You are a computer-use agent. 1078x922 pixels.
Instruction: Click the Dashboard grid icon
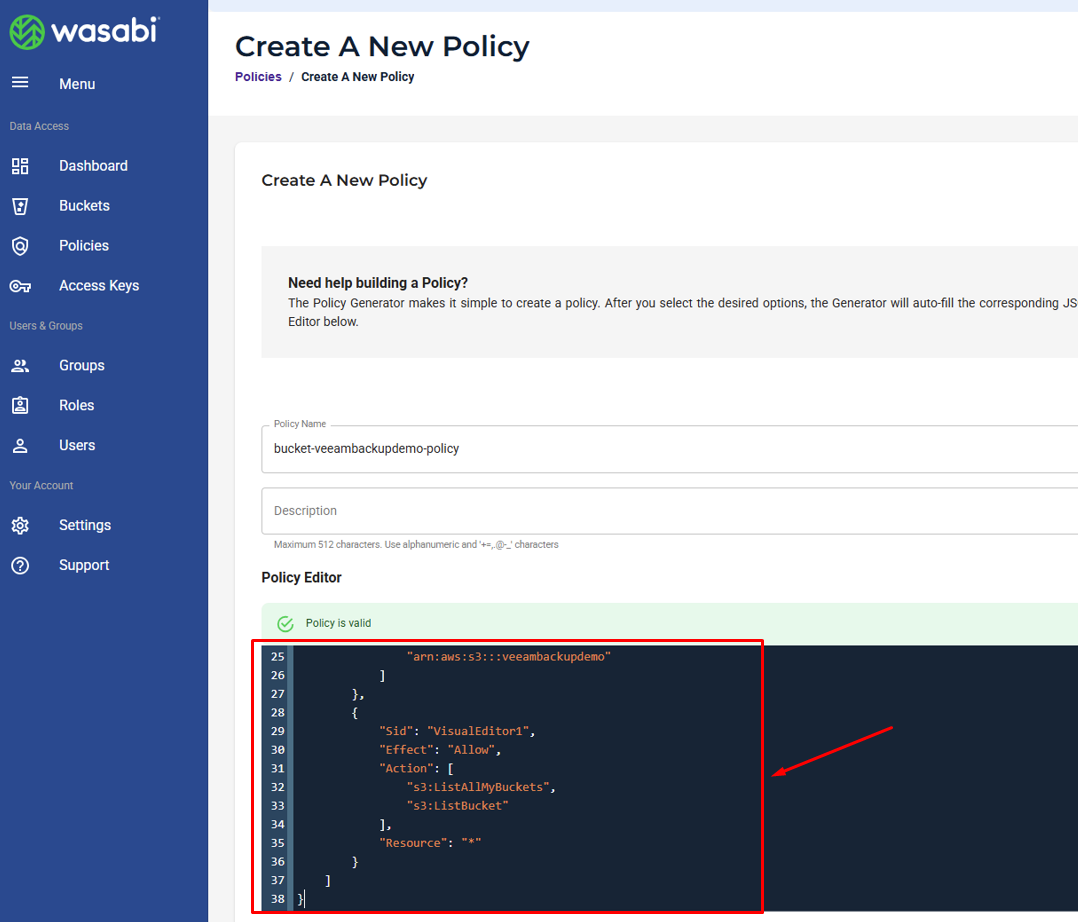(20, 166)
